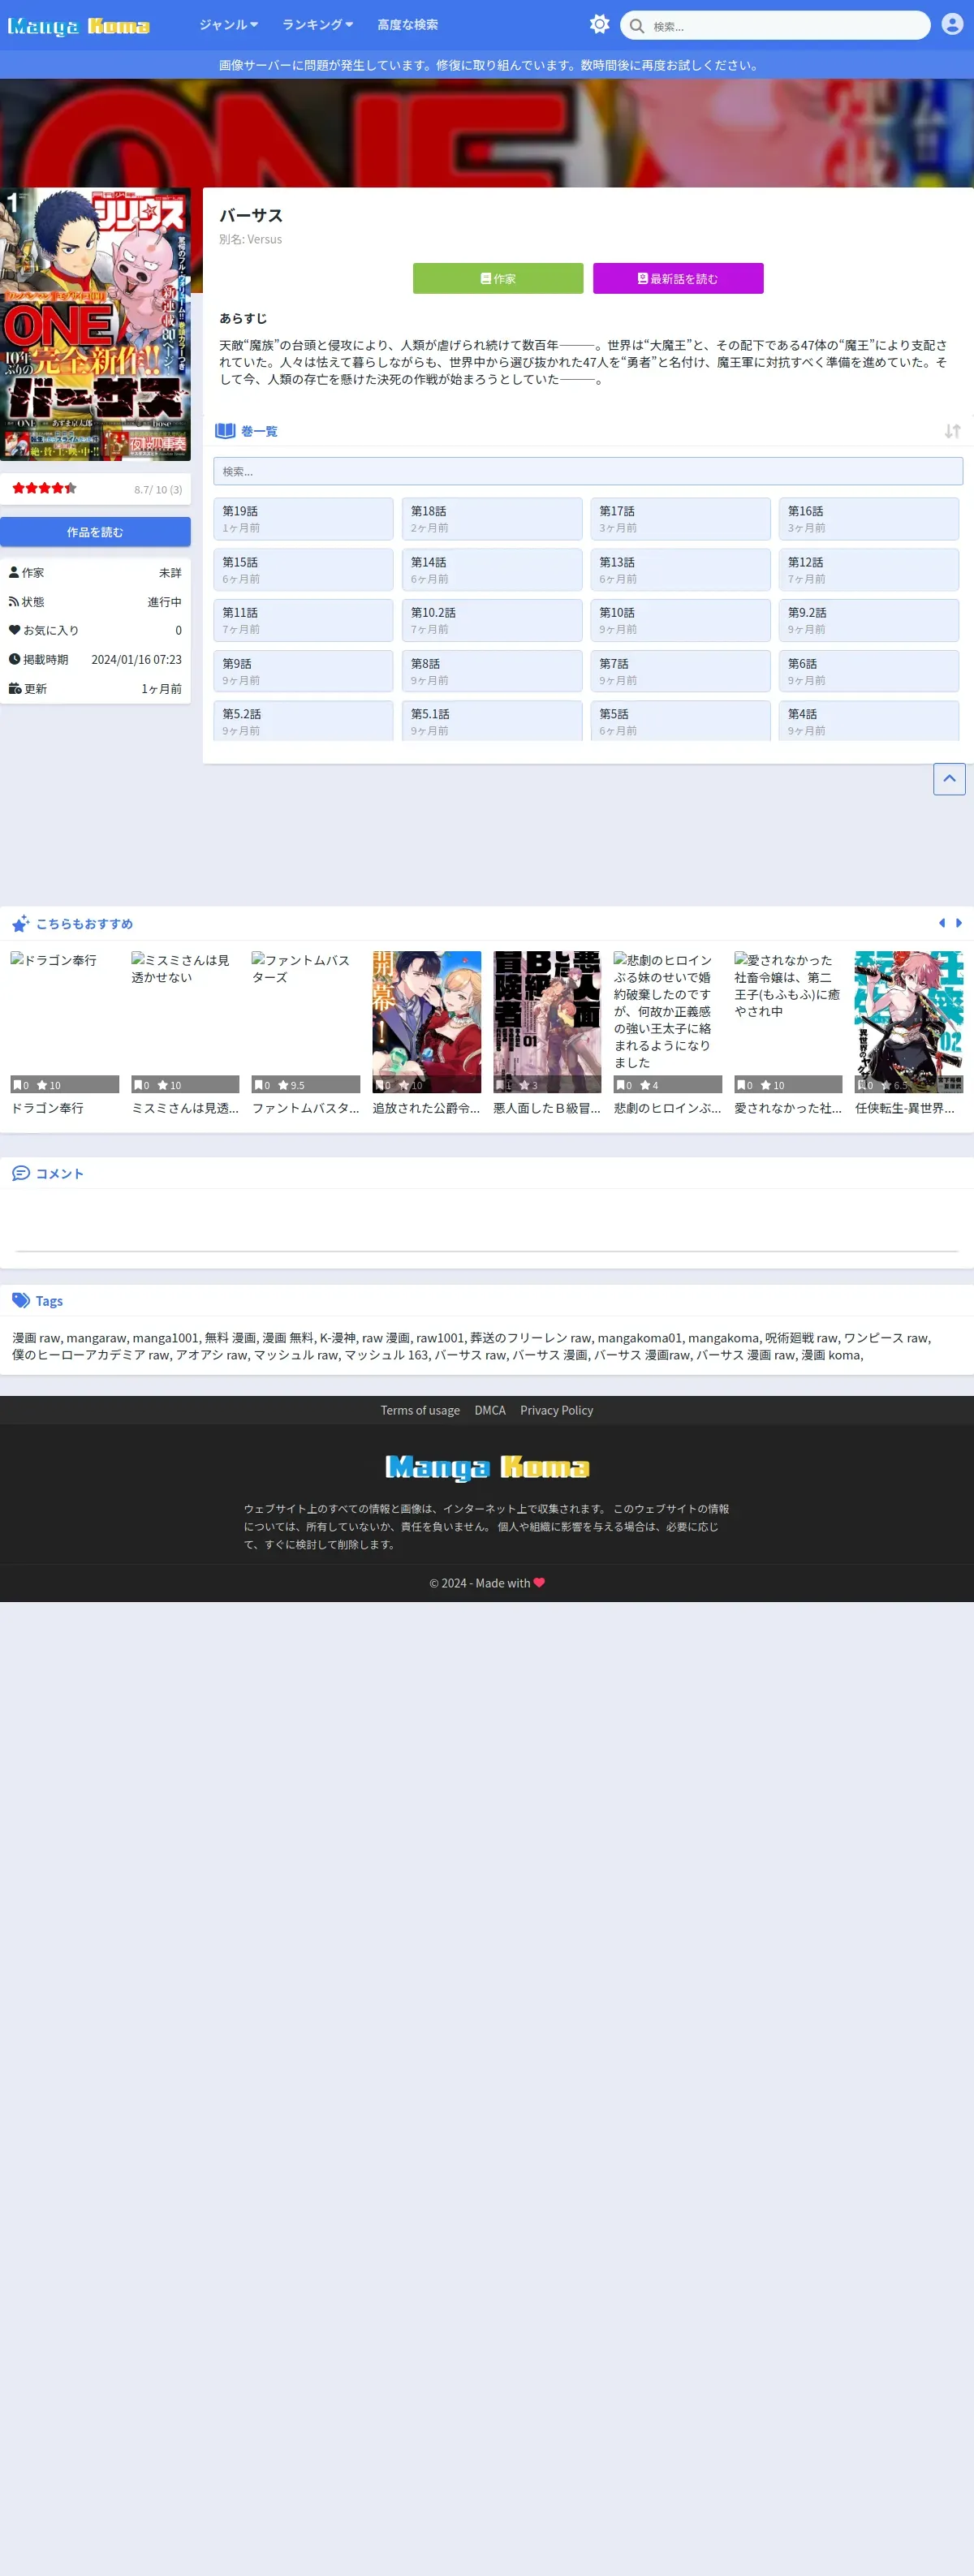Reverse chapter order with the sort arrows icon
974x2576 pixels.
point(952,431)
